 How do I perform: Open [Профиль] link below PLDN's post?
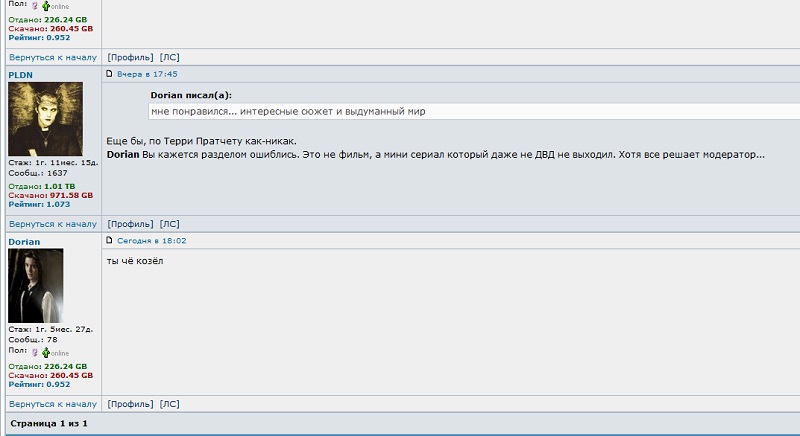[x=130, y=224]
